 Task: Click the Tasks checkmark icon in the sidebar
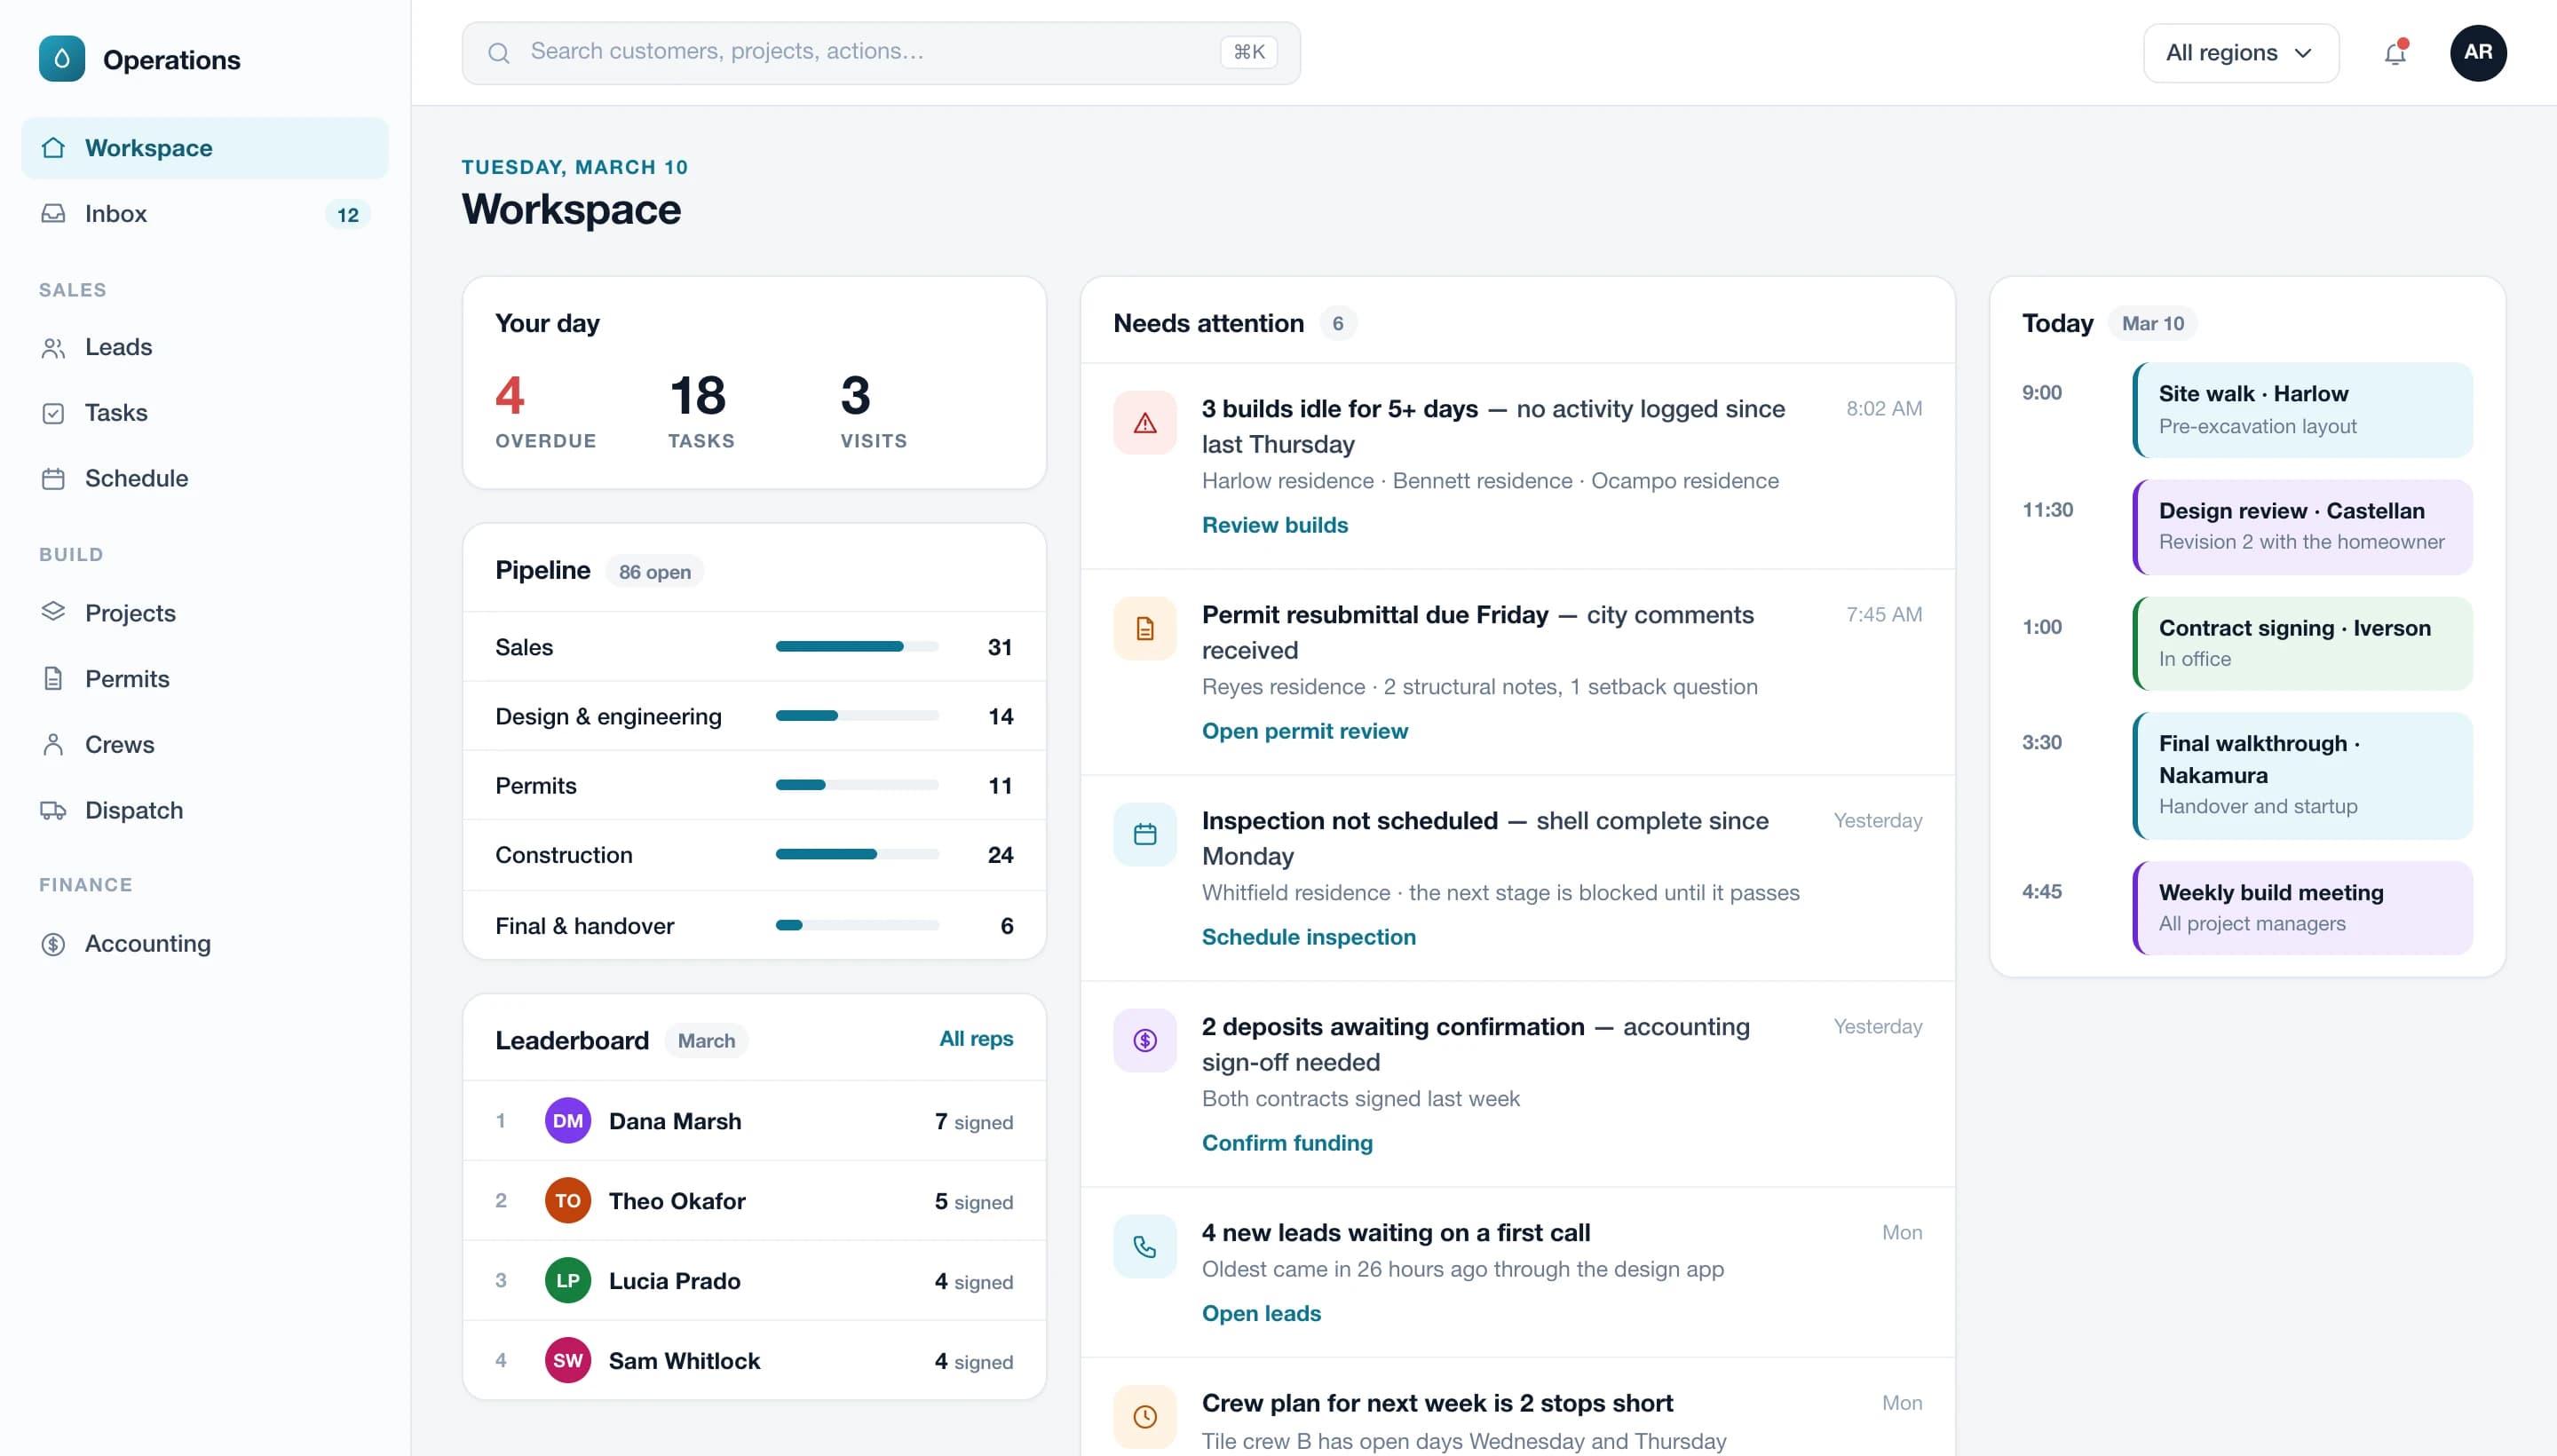click(x=53, y=413)
